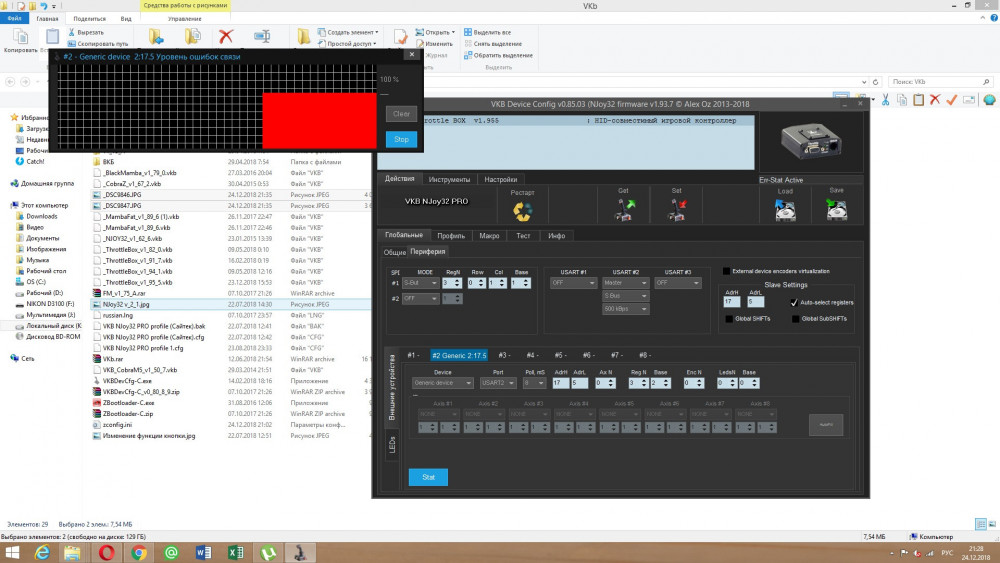Screen dimensions: 1000x563
Task: Click Stop in the error level window
Action: point(401,139)
